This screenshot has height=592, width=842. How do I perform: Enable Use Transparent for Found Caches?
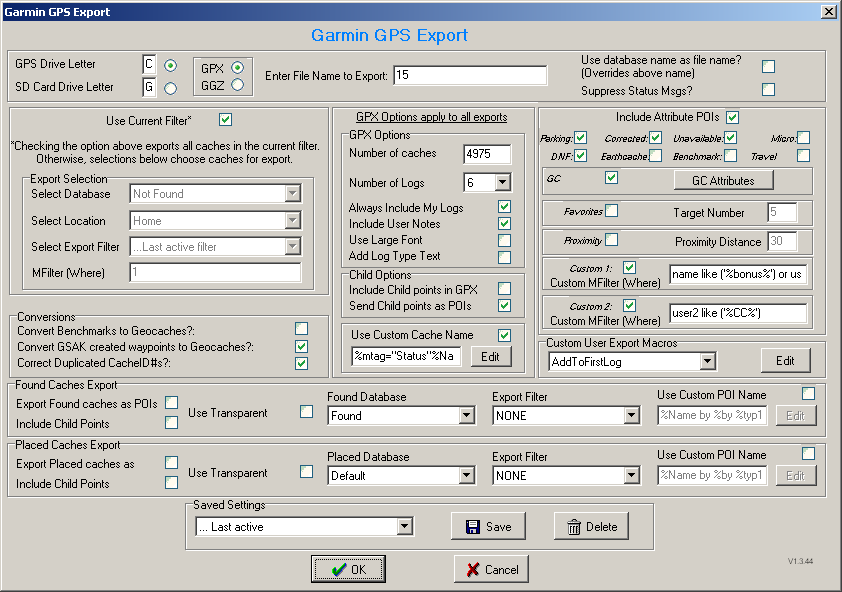click(306, 411)
